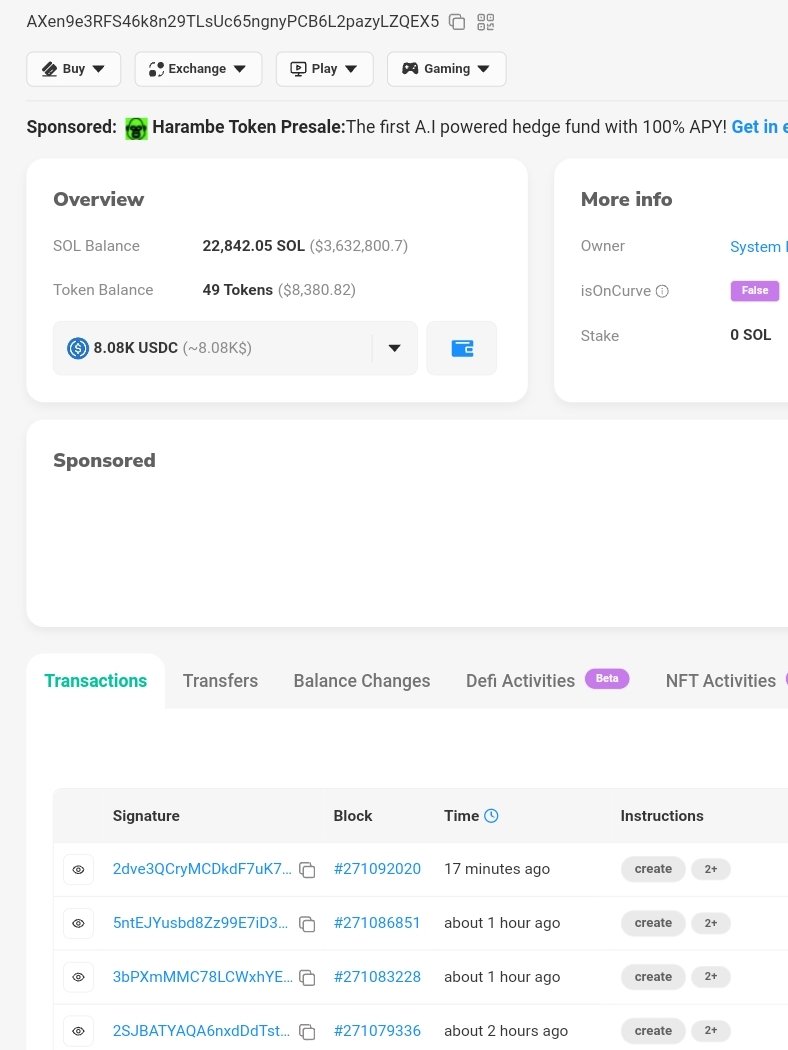This screenshot has height=1050, width=788.
Task: Click the blue wallet icon button
Action: click(x=462, y=348)
